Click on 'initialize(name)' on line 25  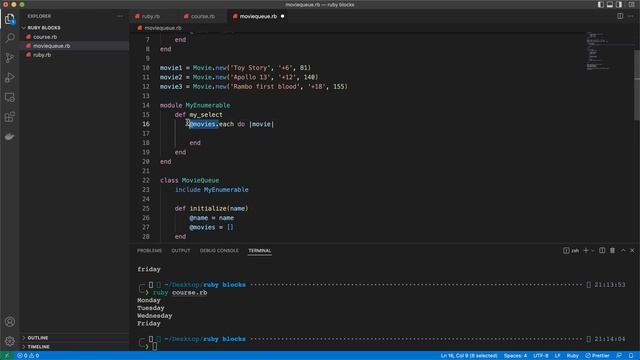(x=219, y=208)
